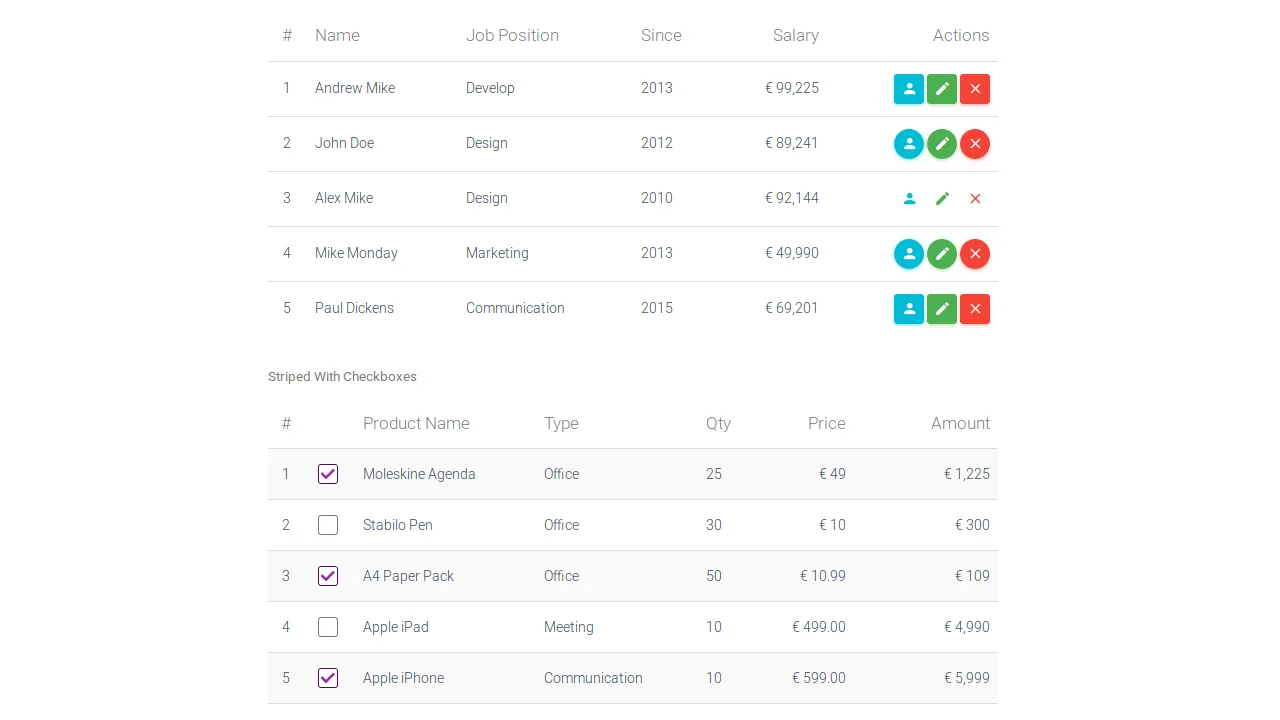Open Paul Dickens' profile icon
Image resolution: width=1280 pixels, height=720 pixels.
909,309
